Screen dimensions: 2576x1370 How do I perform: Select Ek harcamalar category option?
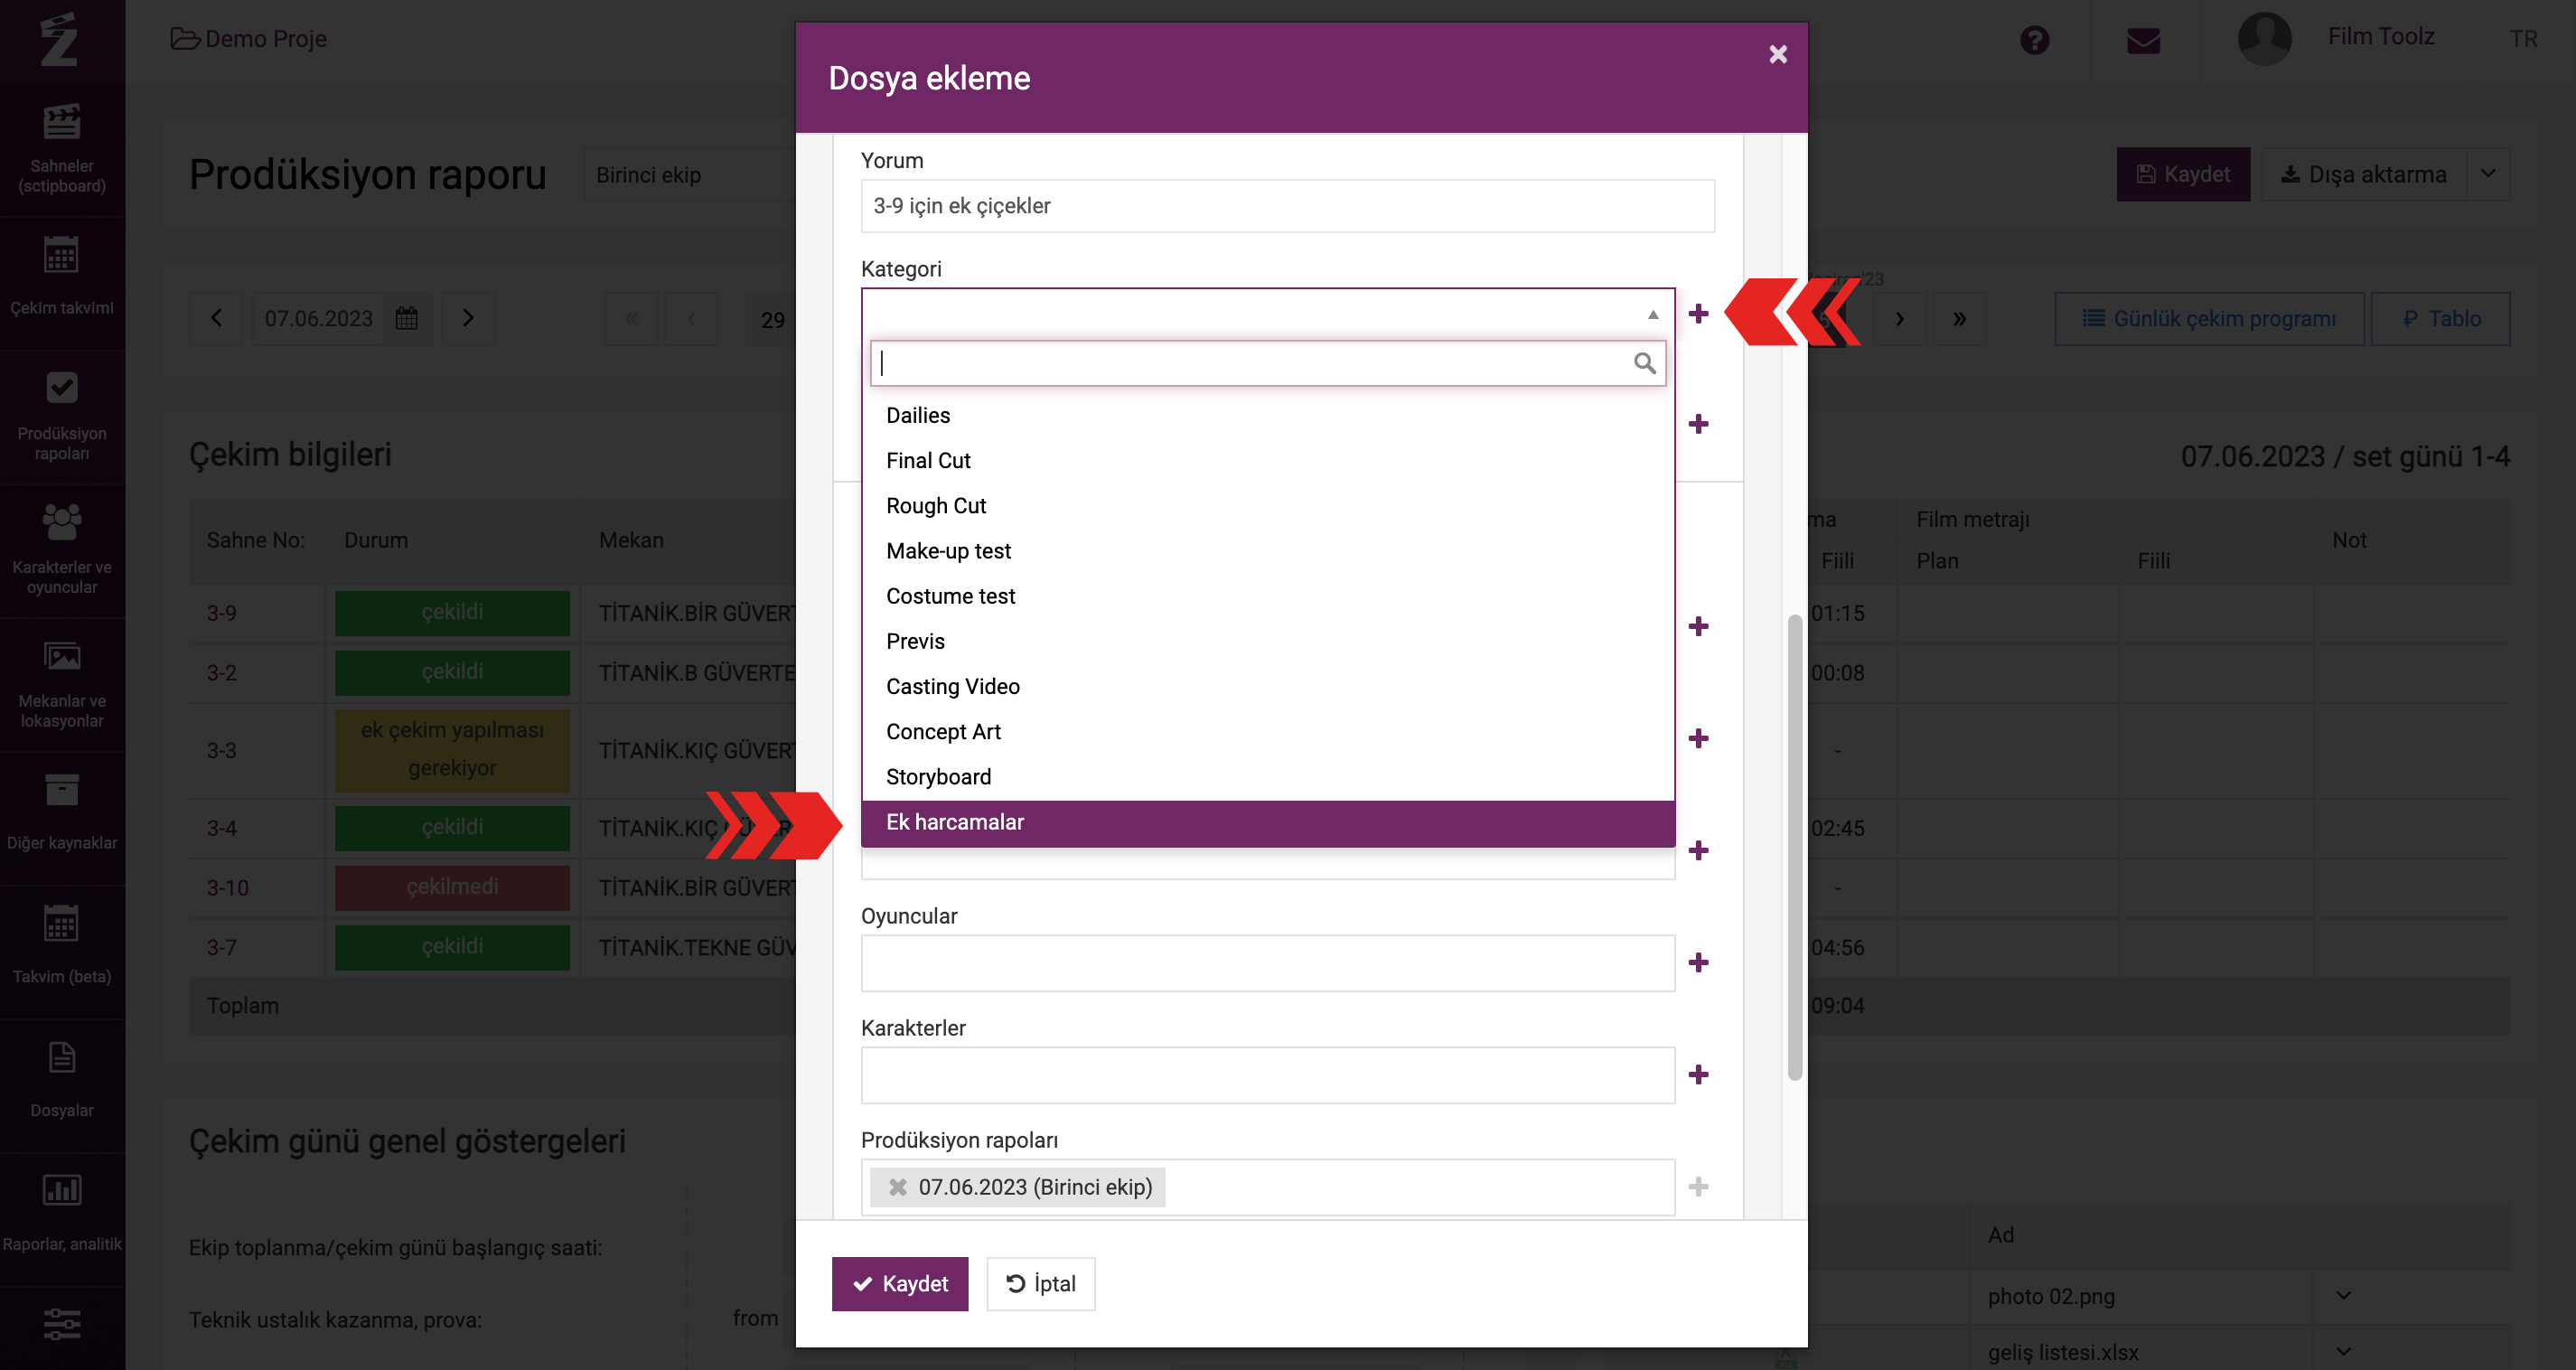click(x=1267, y=822)
